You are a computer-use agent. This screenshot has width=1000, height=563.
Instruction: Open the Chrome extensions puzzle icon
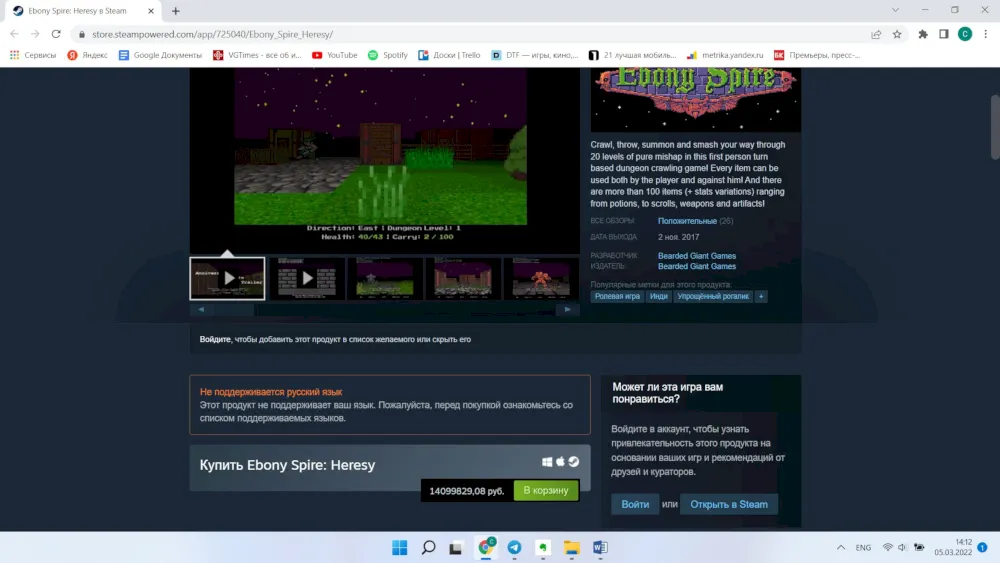coord(923,34)
